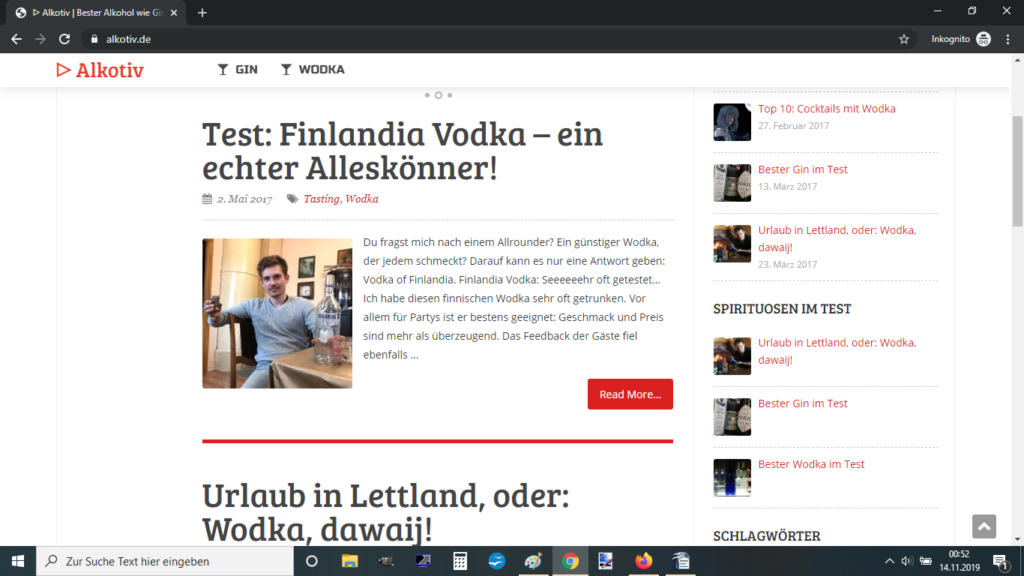This screenshot has width=1024, height=576.
Task: Open the GIN navigation menu item
Action: point(238,69)
